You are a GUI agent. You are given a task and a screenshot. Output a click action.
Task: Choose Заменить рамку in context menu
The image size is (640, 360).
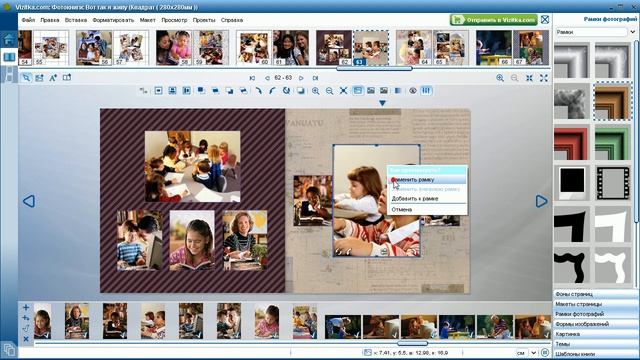tap(427, 180)
